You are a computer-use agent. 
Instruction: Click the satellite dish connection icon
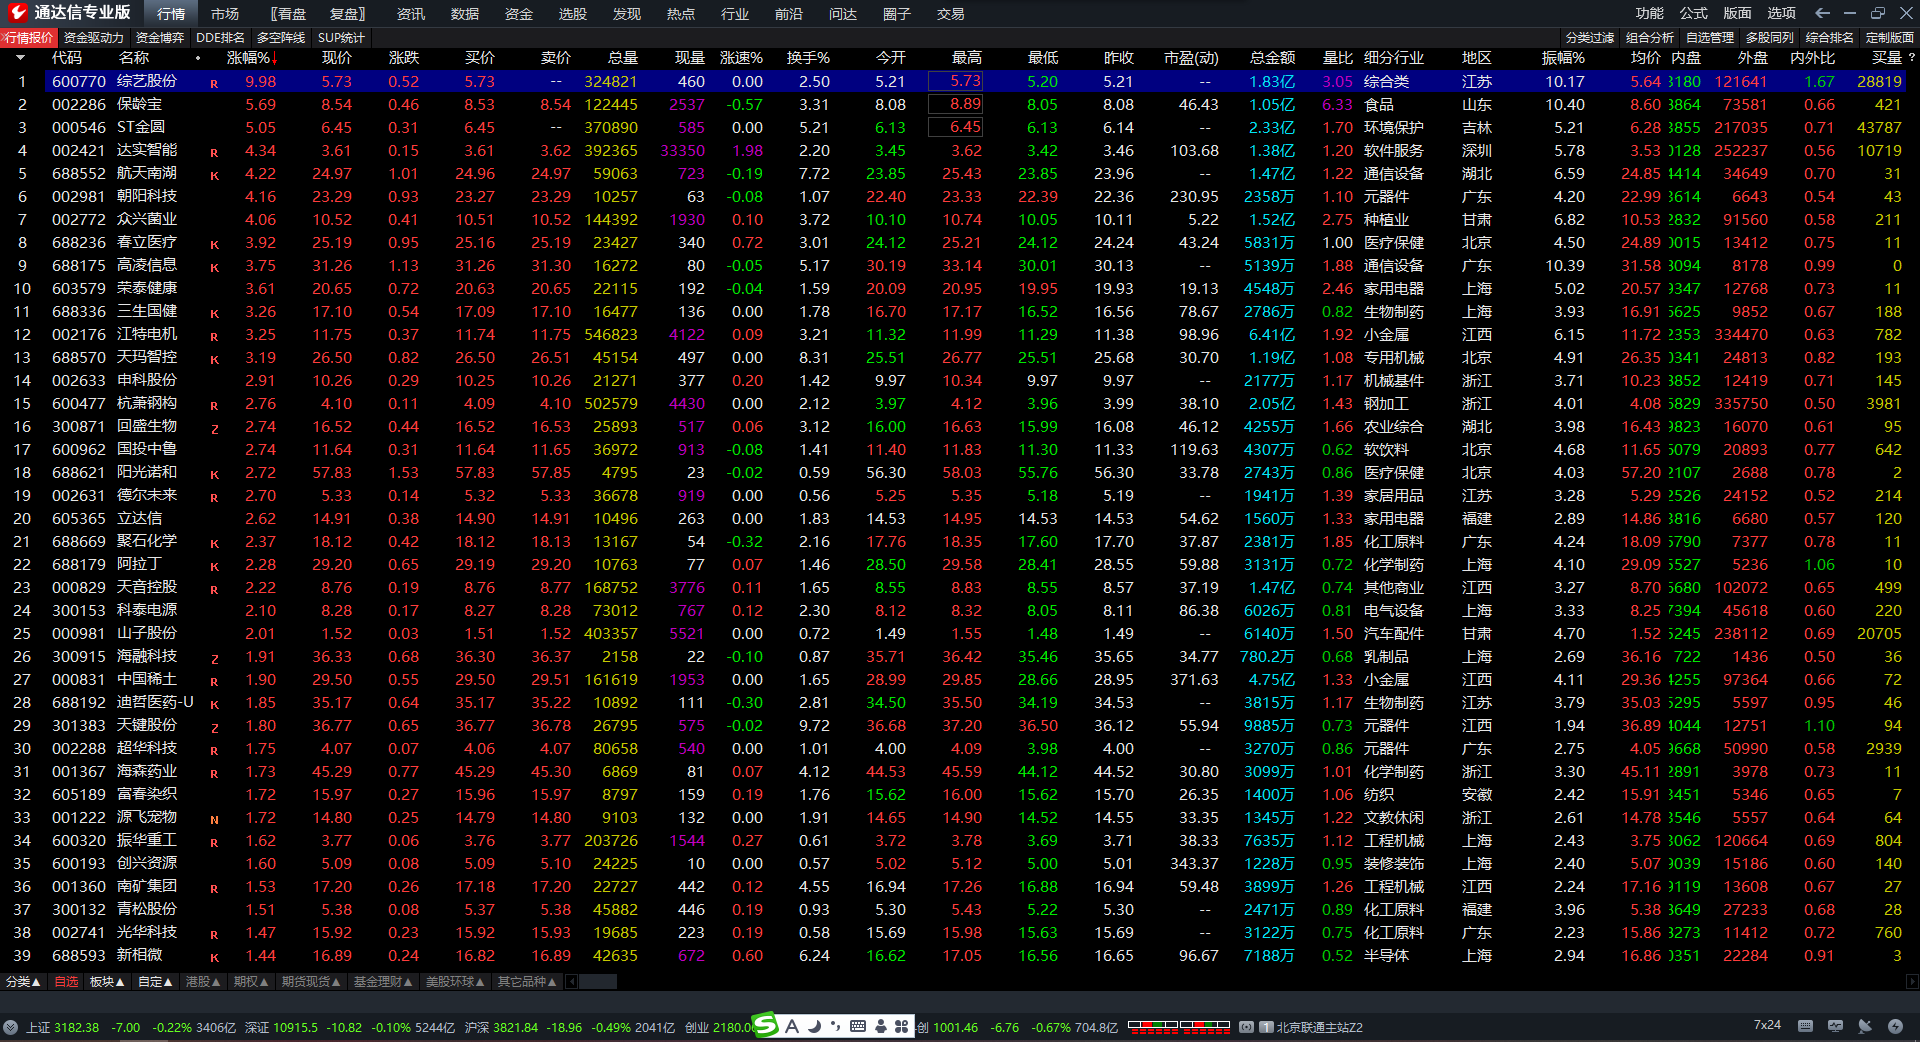pyautogui.click(x=1865, y=1026)
